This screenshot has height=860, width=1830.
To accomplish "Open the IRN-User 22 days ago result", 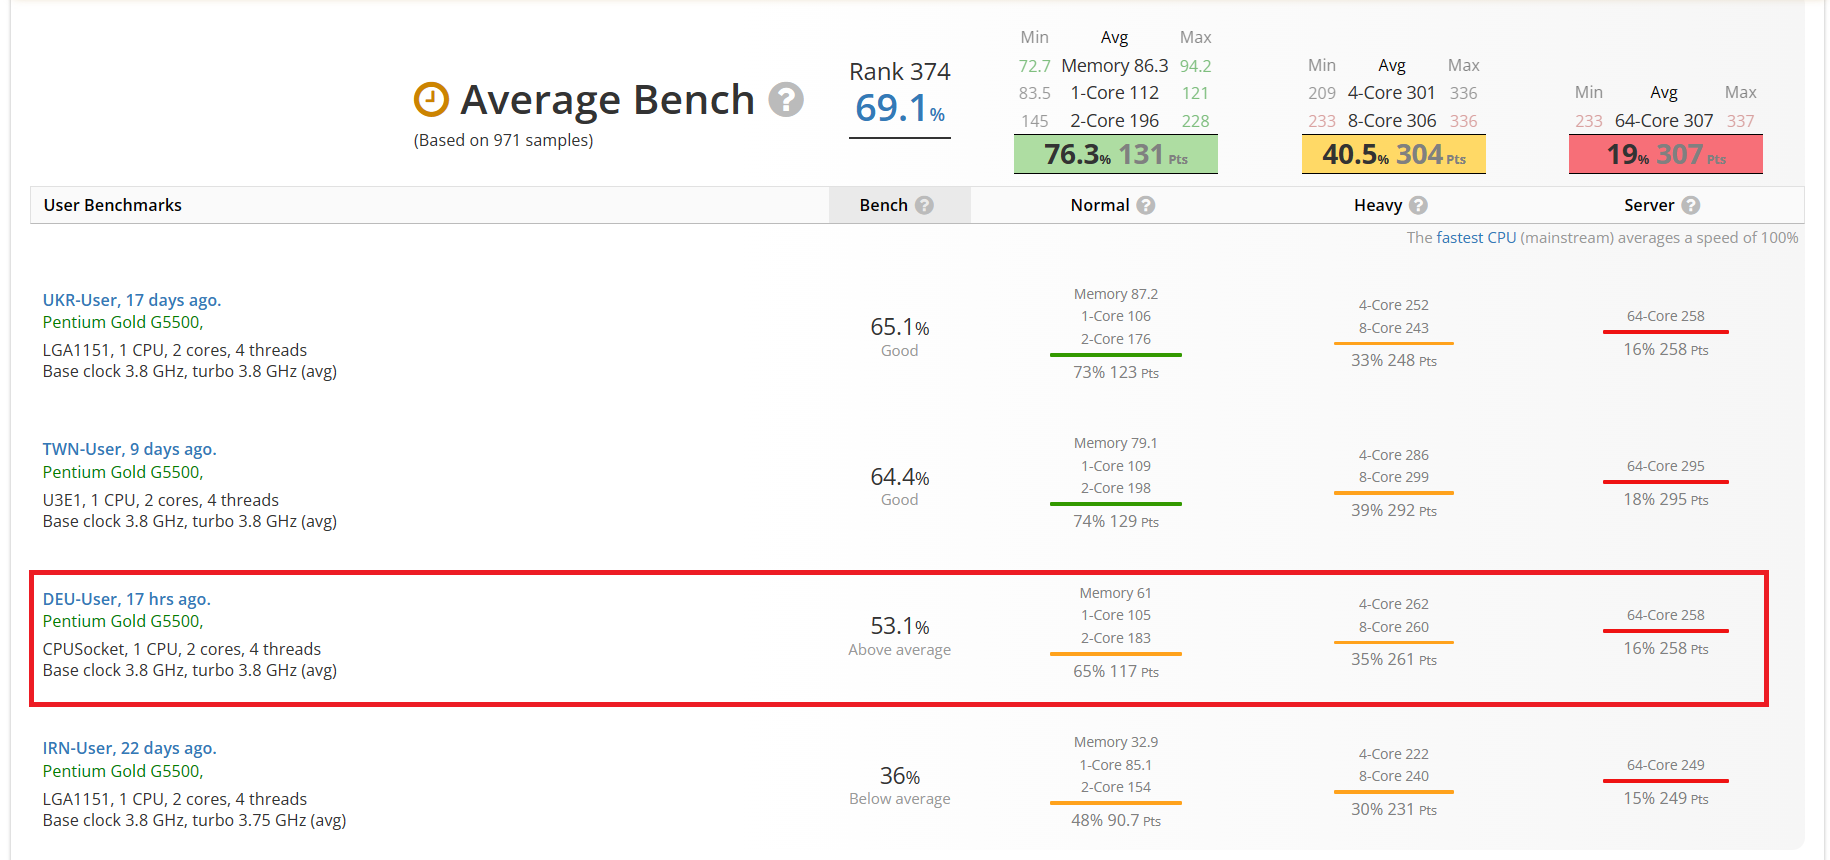I will (129, 748).
